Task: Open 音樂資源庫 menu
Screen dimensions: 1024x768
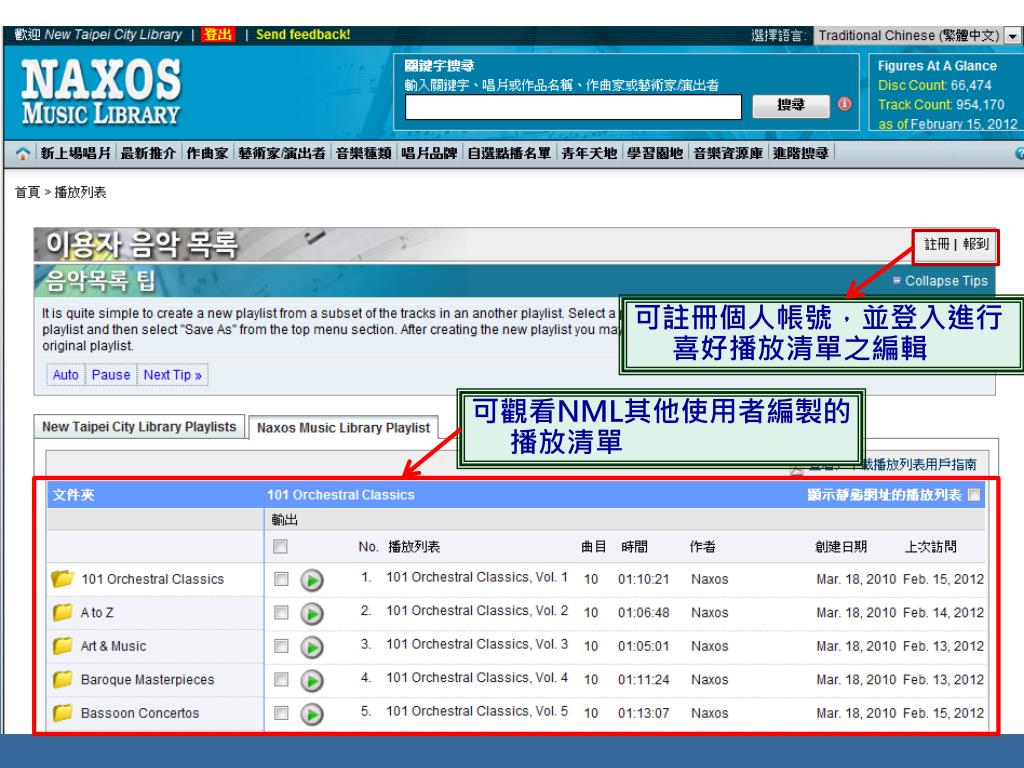Action: coord(728,153)
